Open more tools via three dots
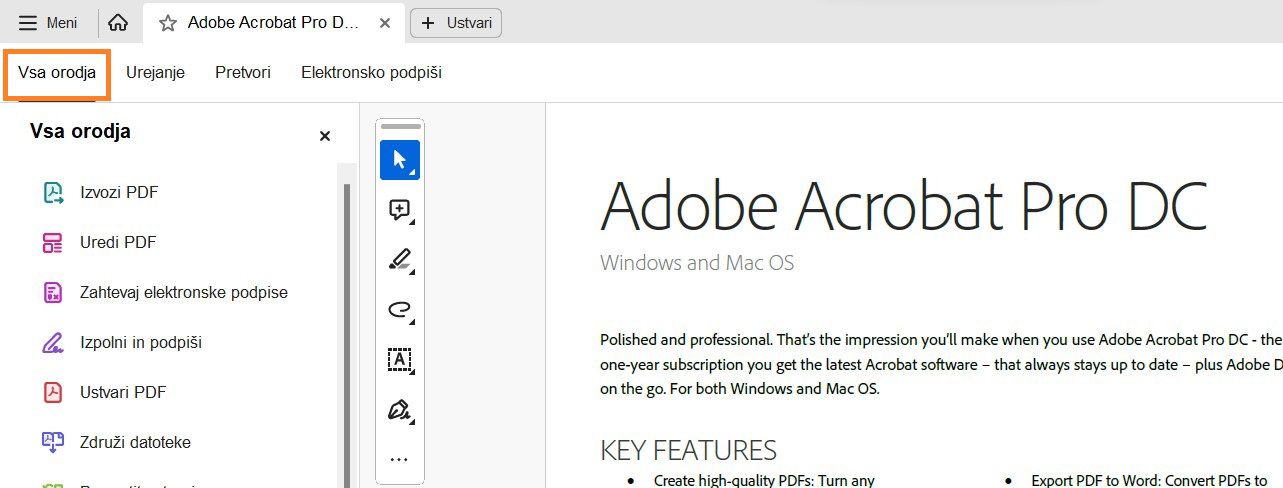 [399, 460]
